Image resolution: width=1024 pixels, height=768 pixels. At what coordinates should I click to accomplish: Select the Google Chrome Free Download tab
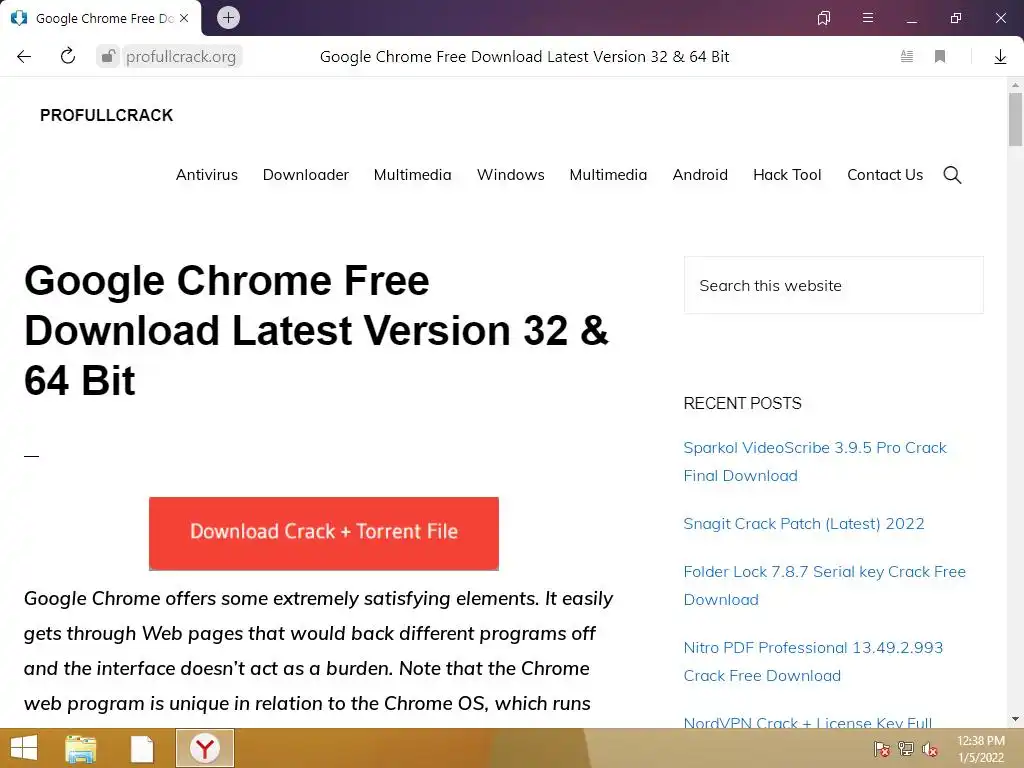click(x=101, y=18)
